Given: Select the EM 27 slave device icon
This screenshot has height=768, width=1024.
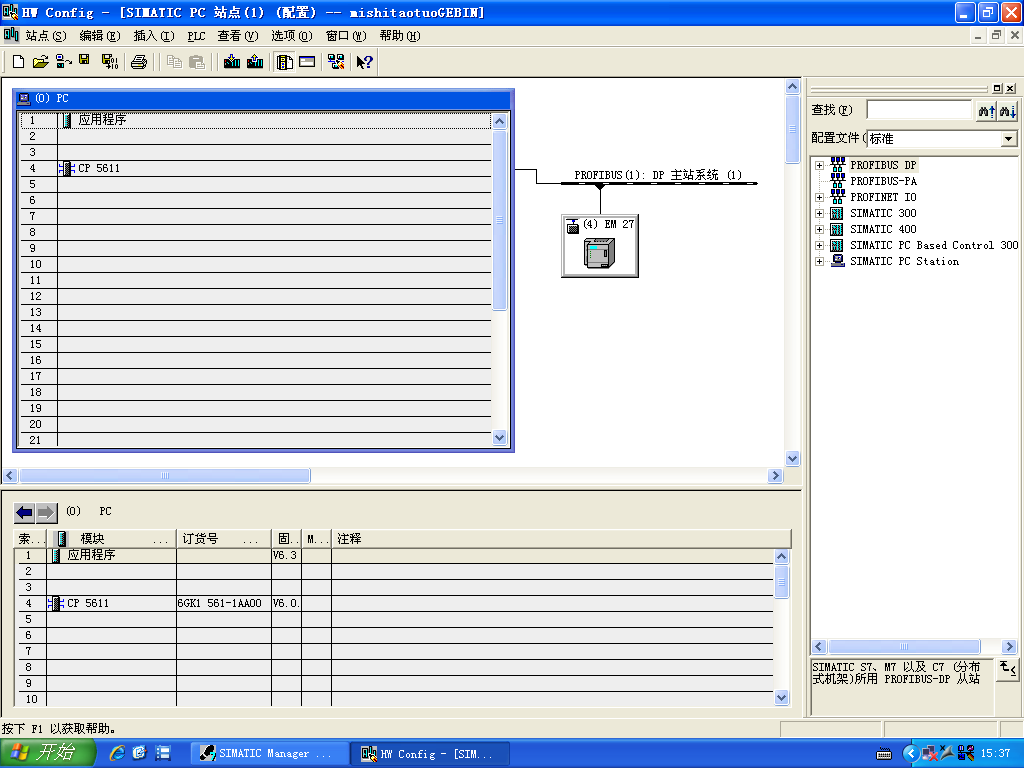Looking at the screenshot, I should 599,252.
